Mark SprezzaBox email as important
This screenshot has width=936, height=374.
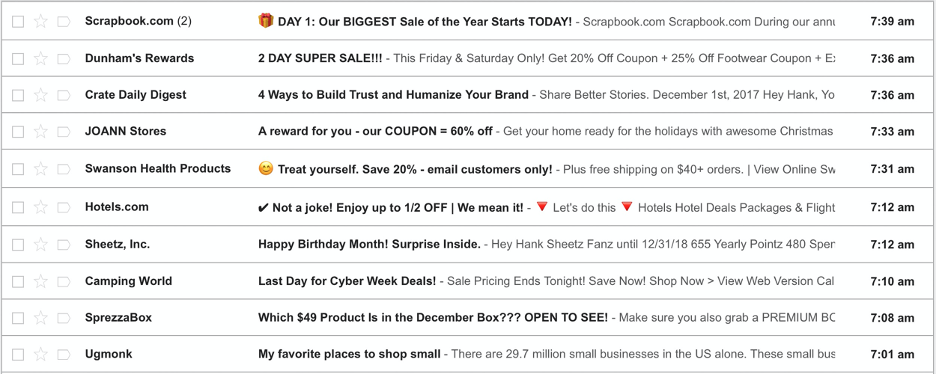coord(63,318)
